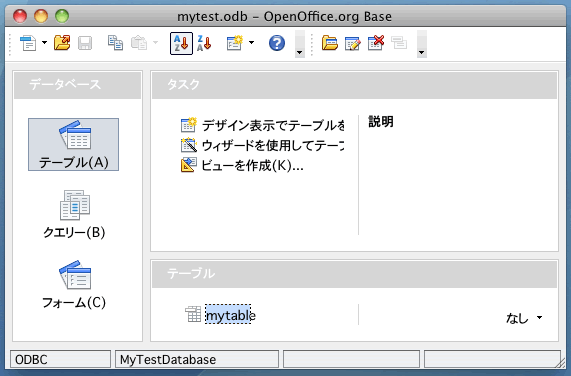The image size is (571, 376).
Task: Click the window resize grip corner
Action: tap(561, 363)
